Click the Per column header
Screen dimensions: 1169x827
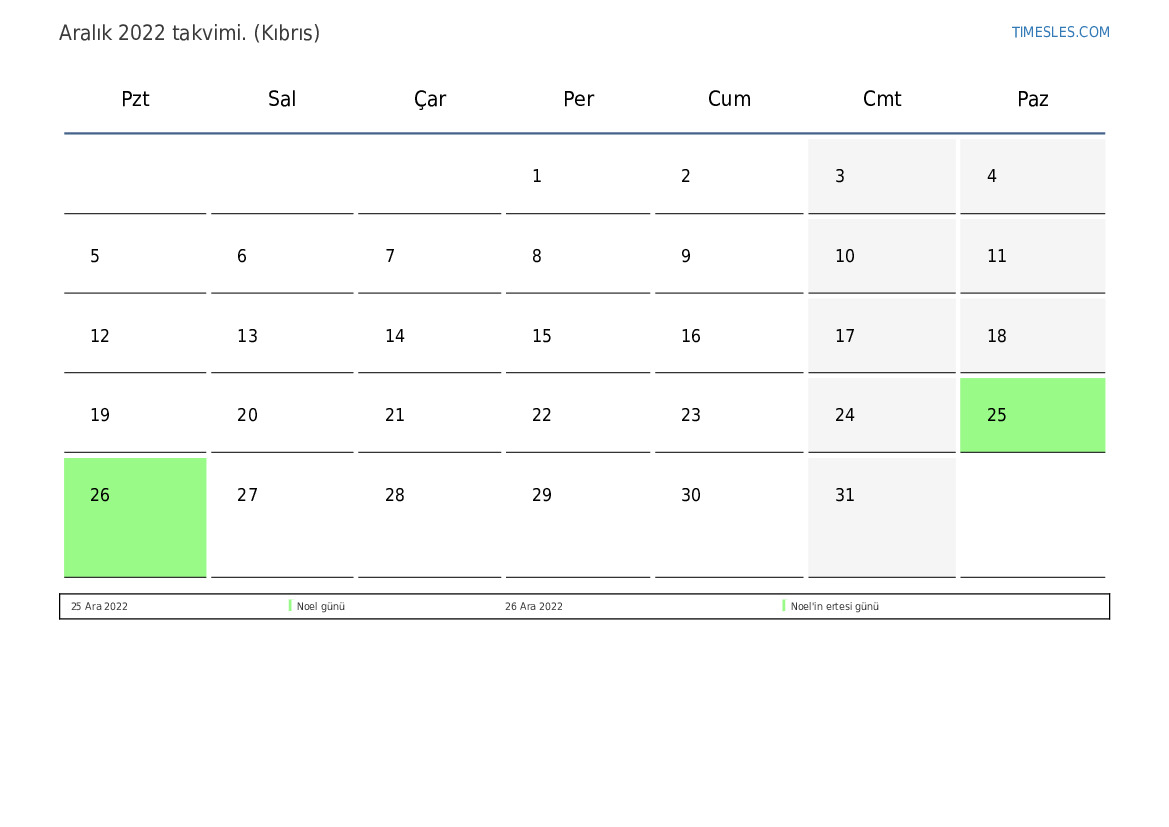578,99
